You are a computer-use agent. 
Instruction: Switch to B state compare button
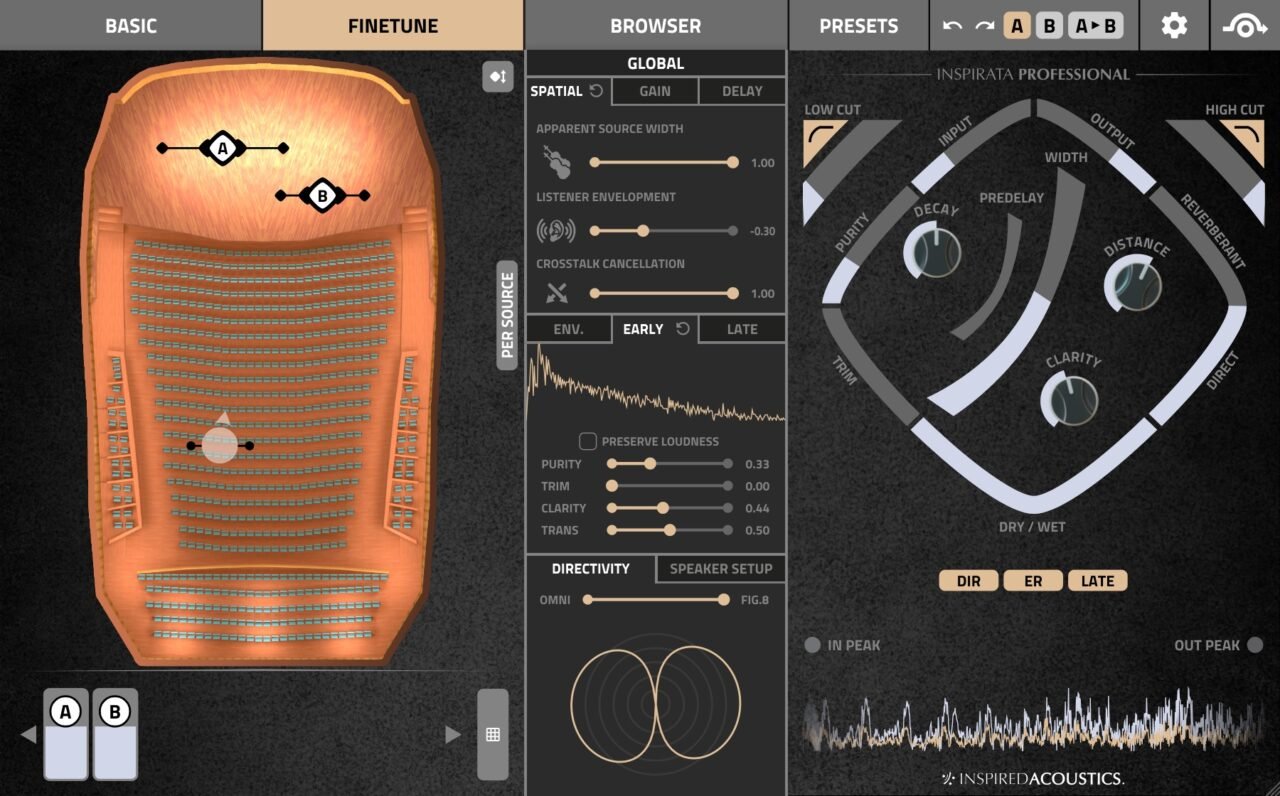(x=1048, y=26)
